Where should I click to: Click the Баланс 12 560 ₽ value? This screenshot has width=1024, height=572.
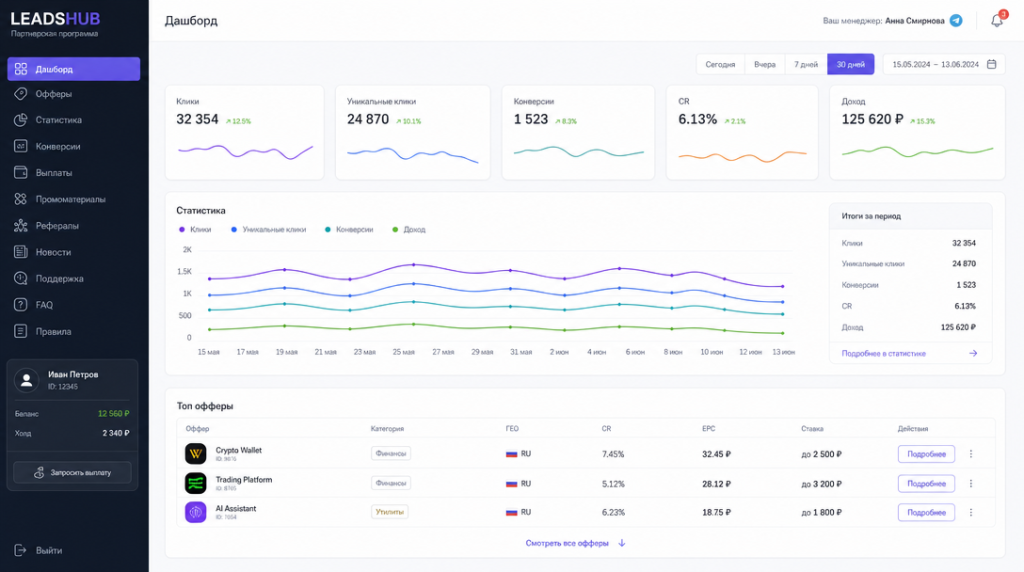click(114, 413)
